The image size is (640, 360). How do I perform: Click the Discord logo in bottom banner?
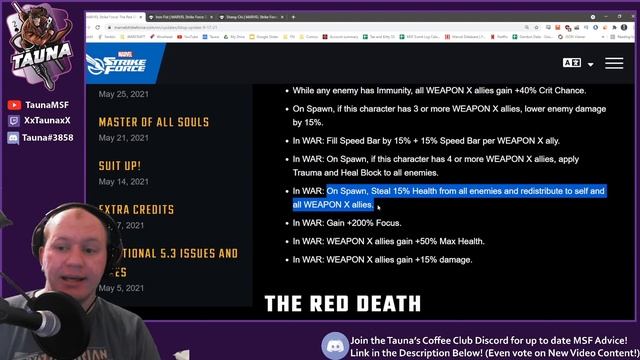coord(335,346)
